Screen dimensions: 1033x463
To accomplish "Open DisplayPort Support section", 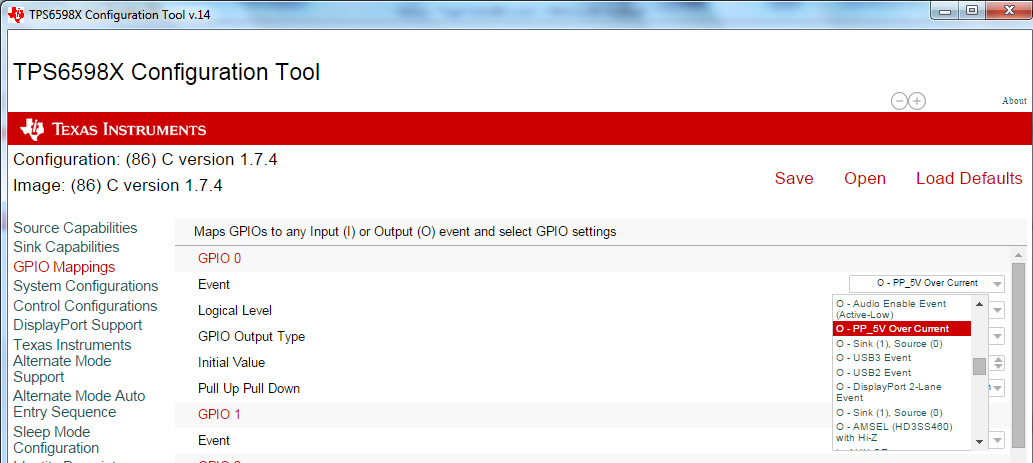I will [x=78, y=325].
